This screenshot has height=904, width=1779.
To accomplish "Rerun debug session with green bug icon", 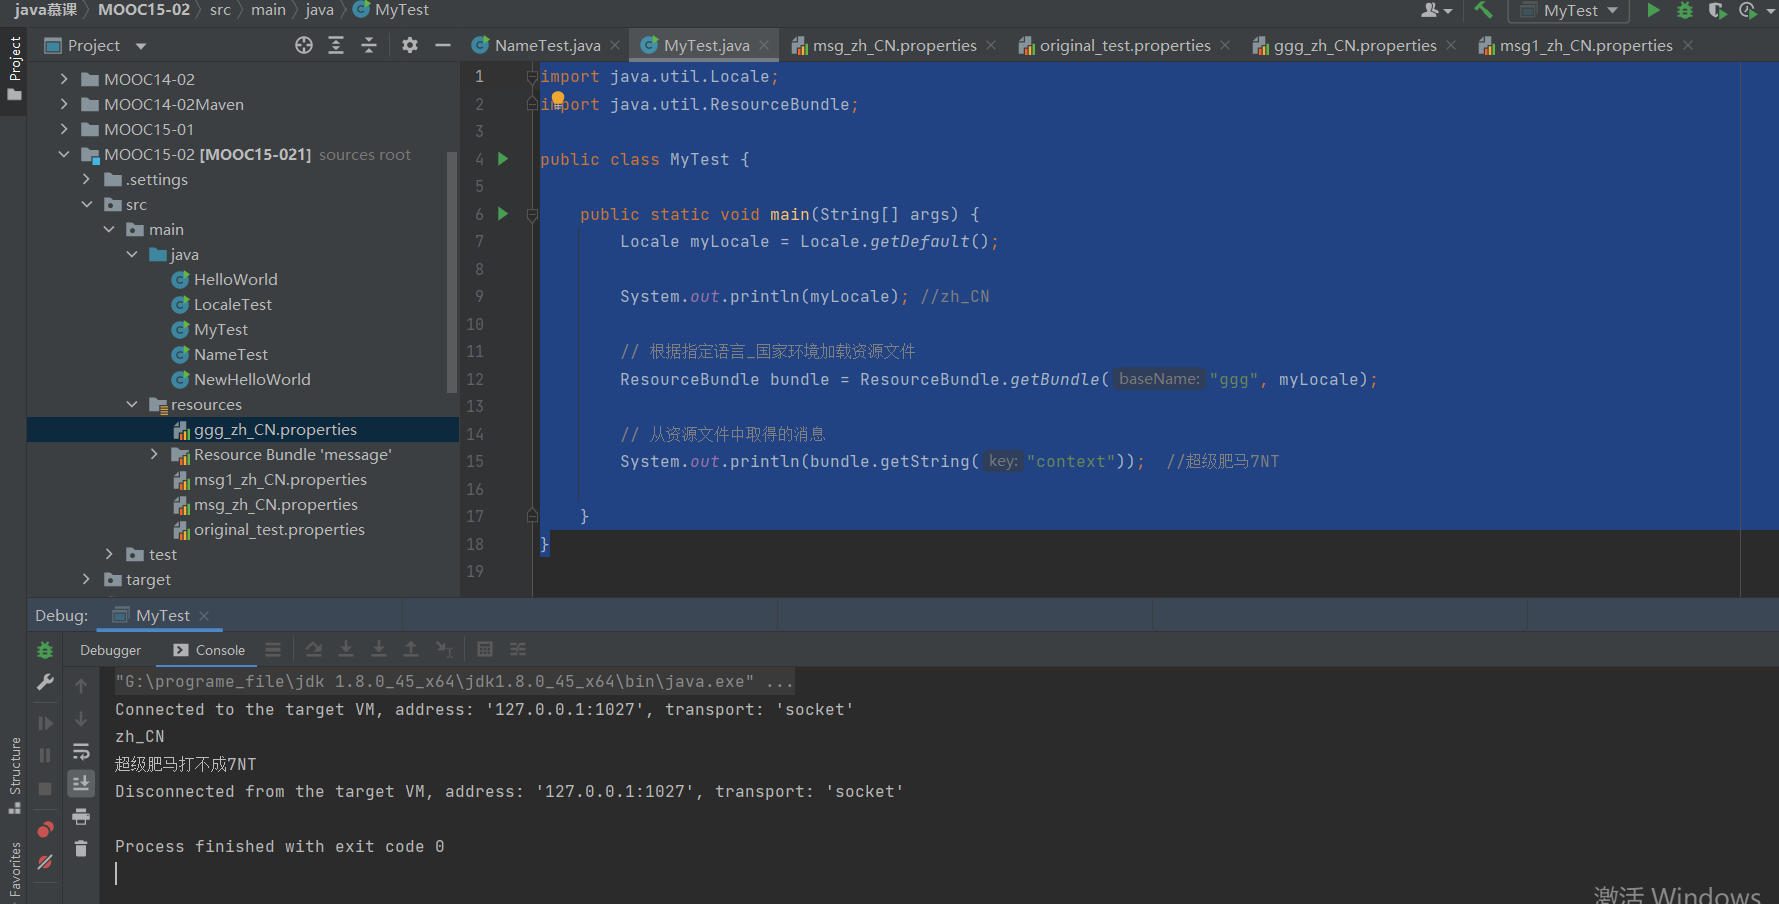I will point(45,650).
